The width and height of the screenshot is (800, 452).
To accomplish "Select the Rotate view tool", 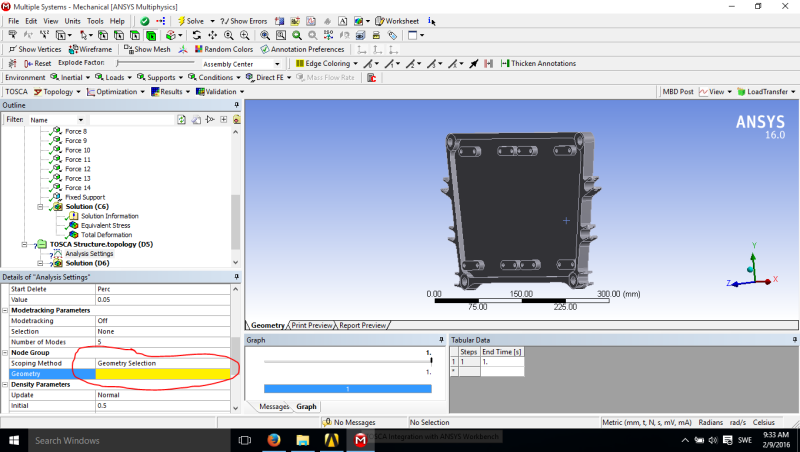I will click(x=196, y=35).
